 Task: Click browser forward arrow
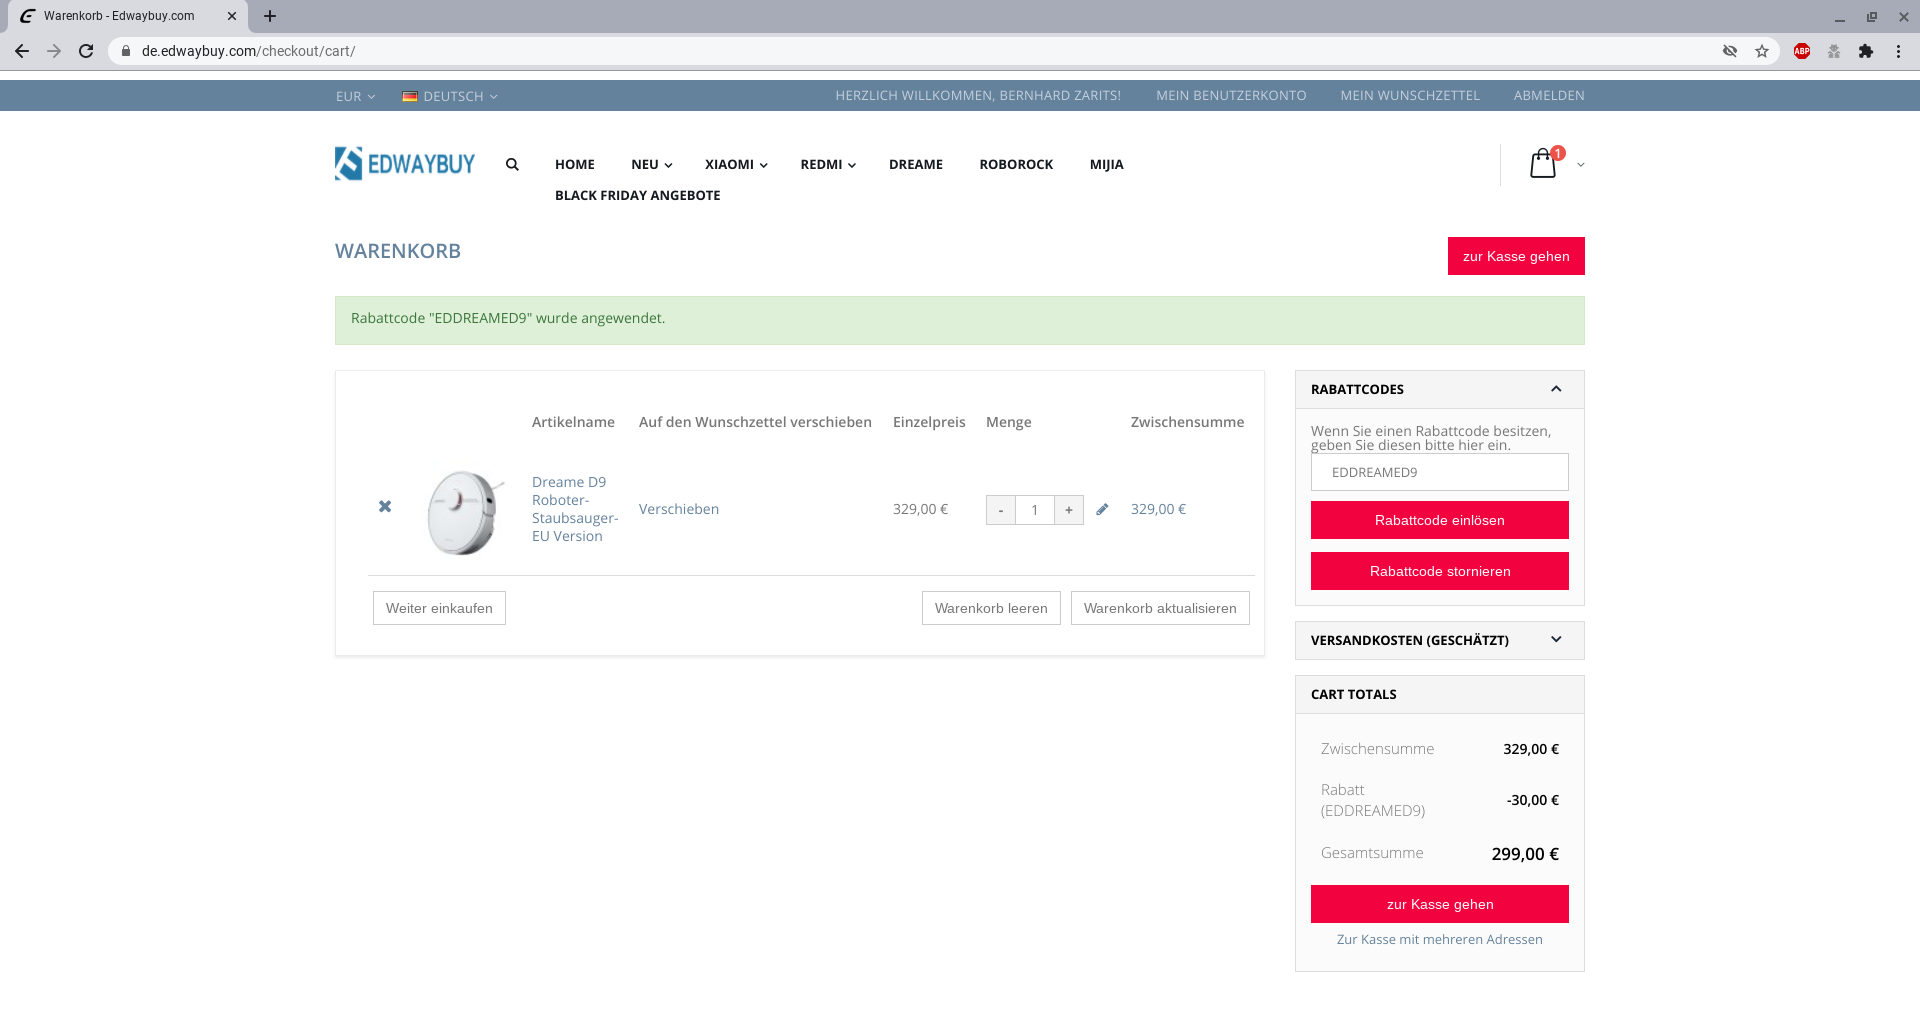(54, 51)
